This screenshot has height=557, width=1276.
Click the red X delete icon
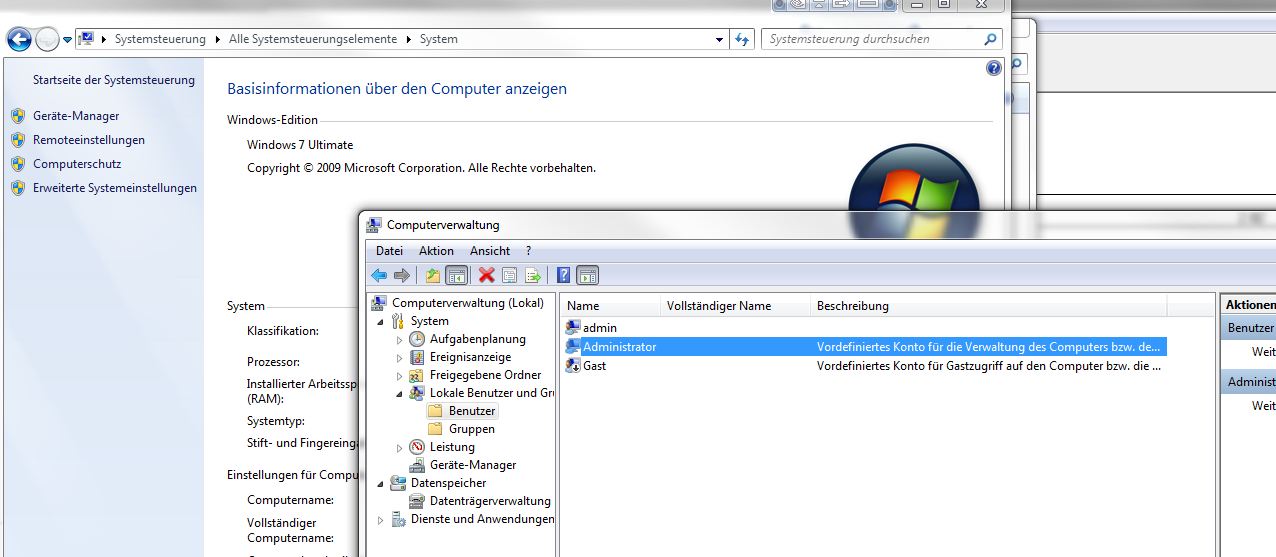click(487, 275)
